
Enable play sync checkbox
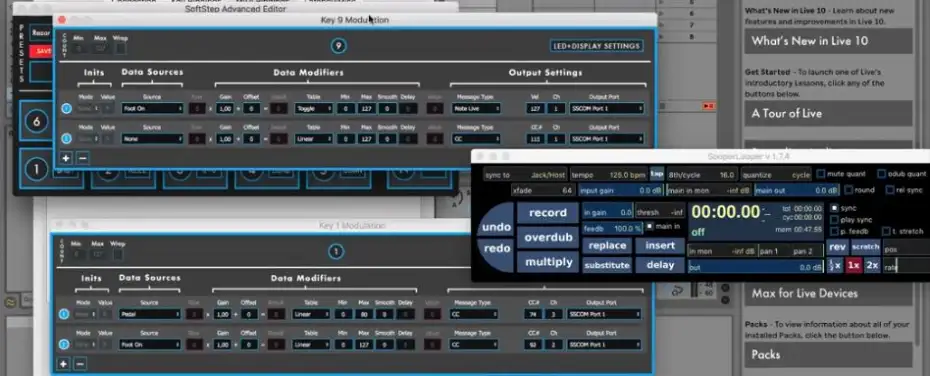[835, 219]
